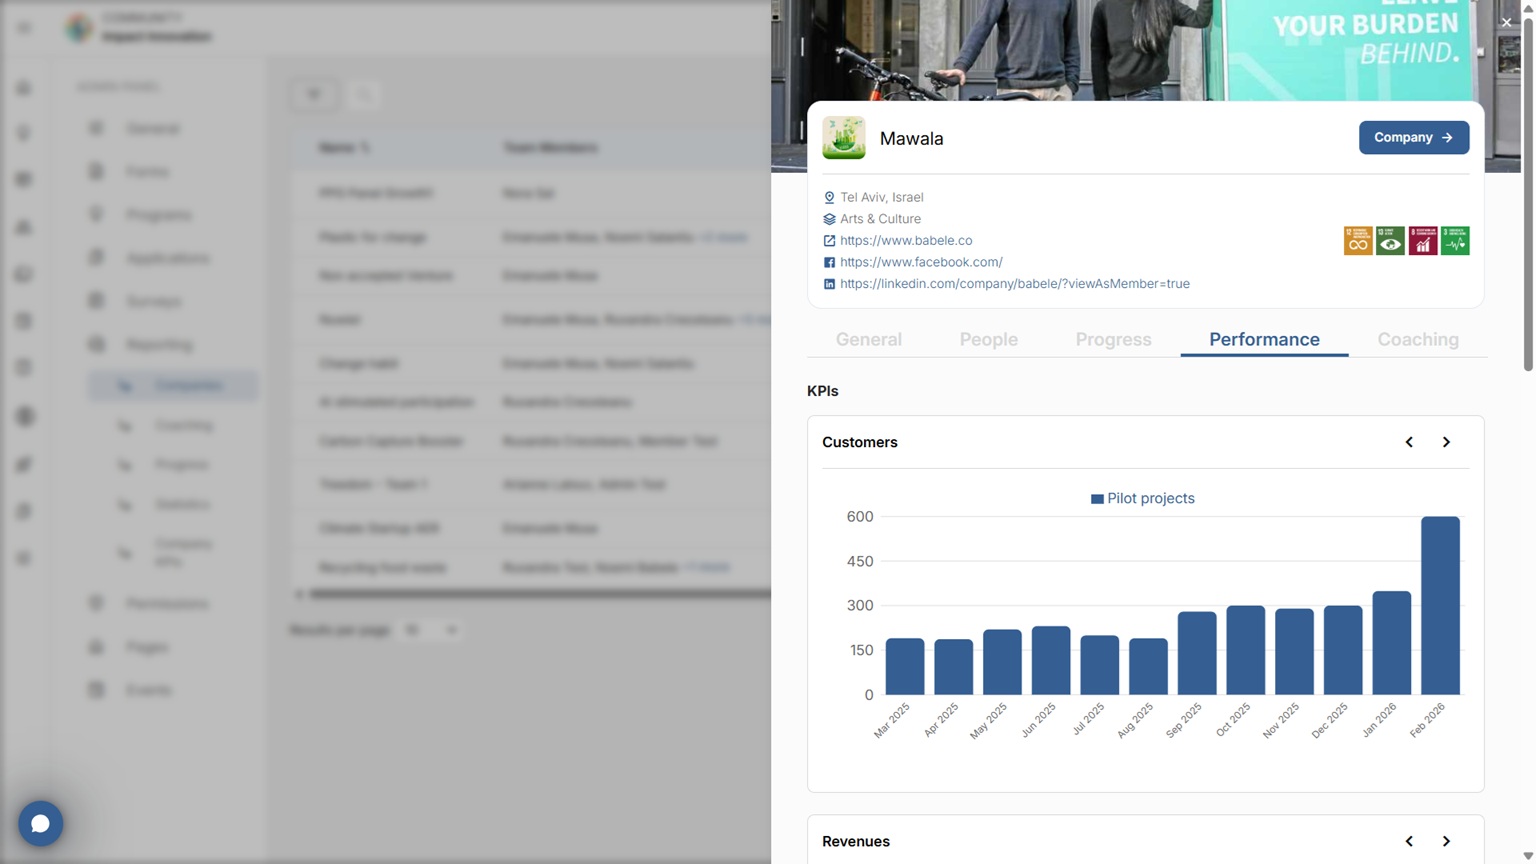1536x864 pixels.
Task: Click the Mawala company name
Action: tap(911, 139)
